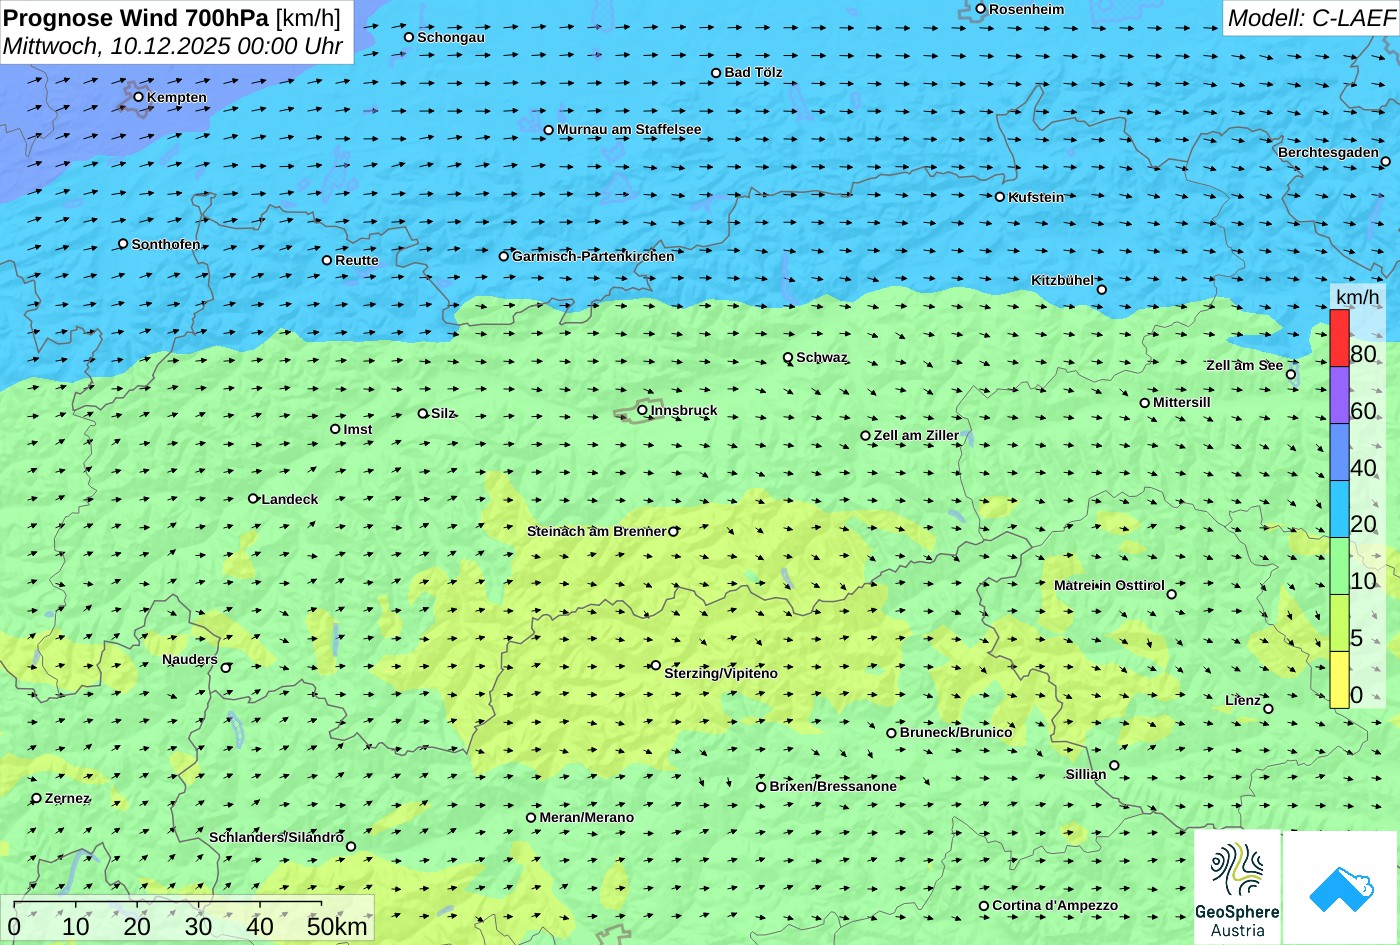Click the 'Zell am See' label
This screenshot has height=945, width=1400.
click(x=1244, y=365)
